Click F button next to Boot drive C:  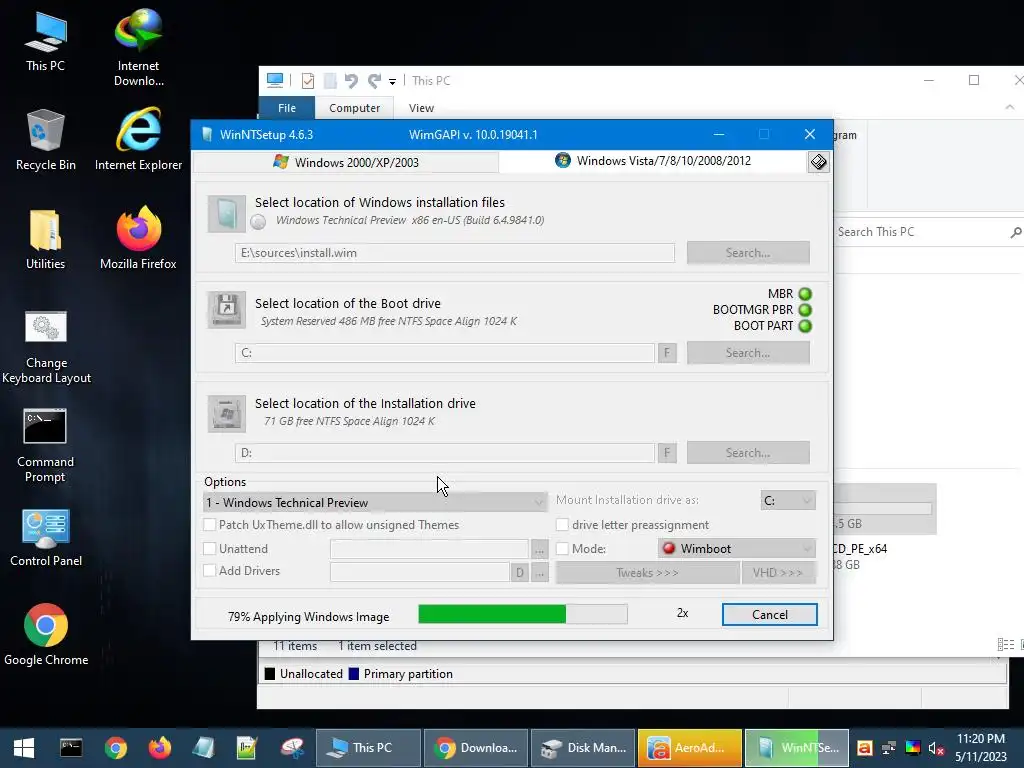pyautogui.click(x=667, y=353)
